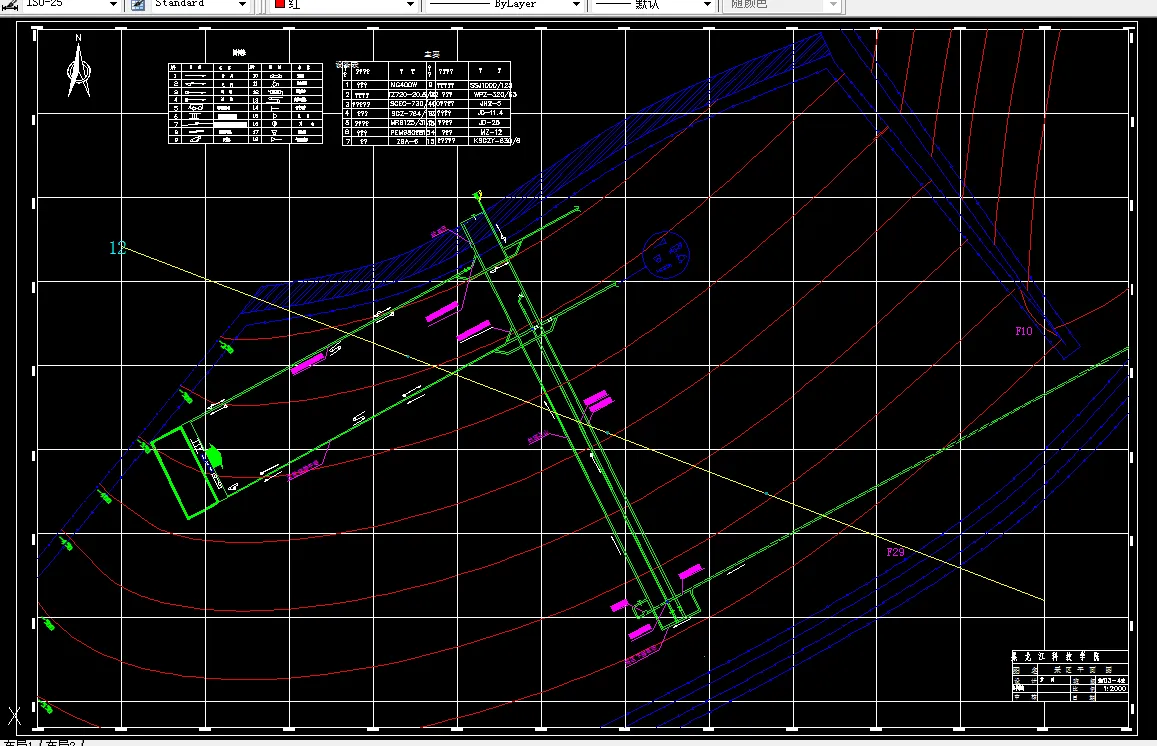The image size is (1157, 746).
Task: Open the ISO-25 dimension style dropdown
Action: (x=113, y=4)
